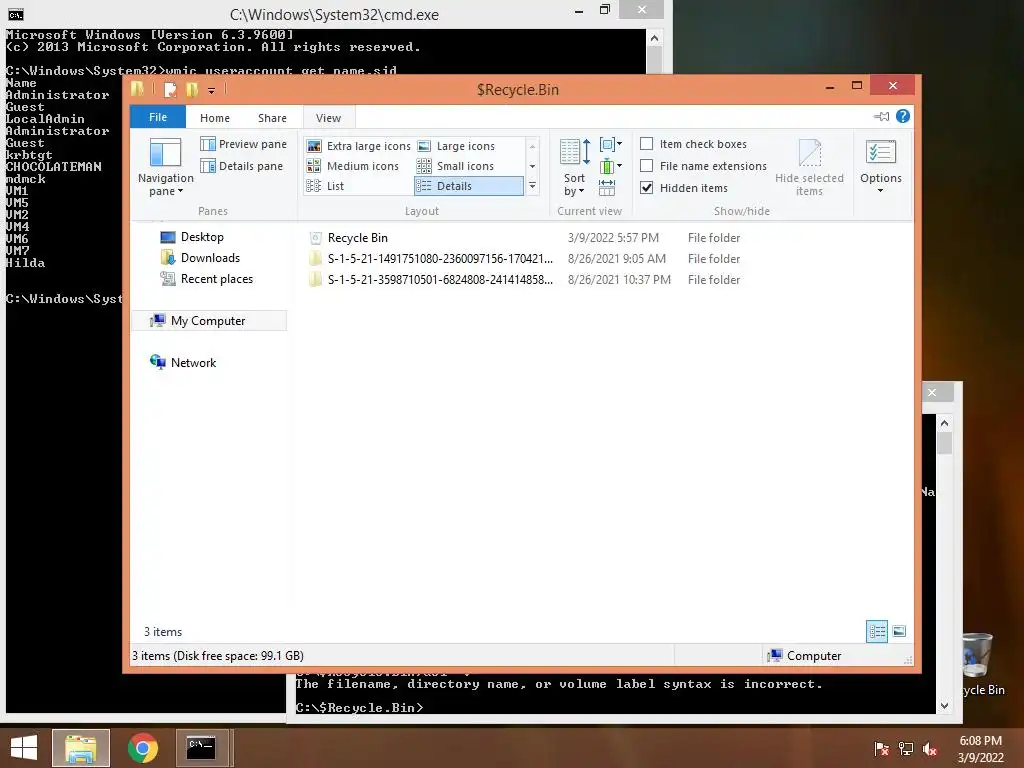Enable Item check boxes
The image size is (1024, 768).
[647, 144]
